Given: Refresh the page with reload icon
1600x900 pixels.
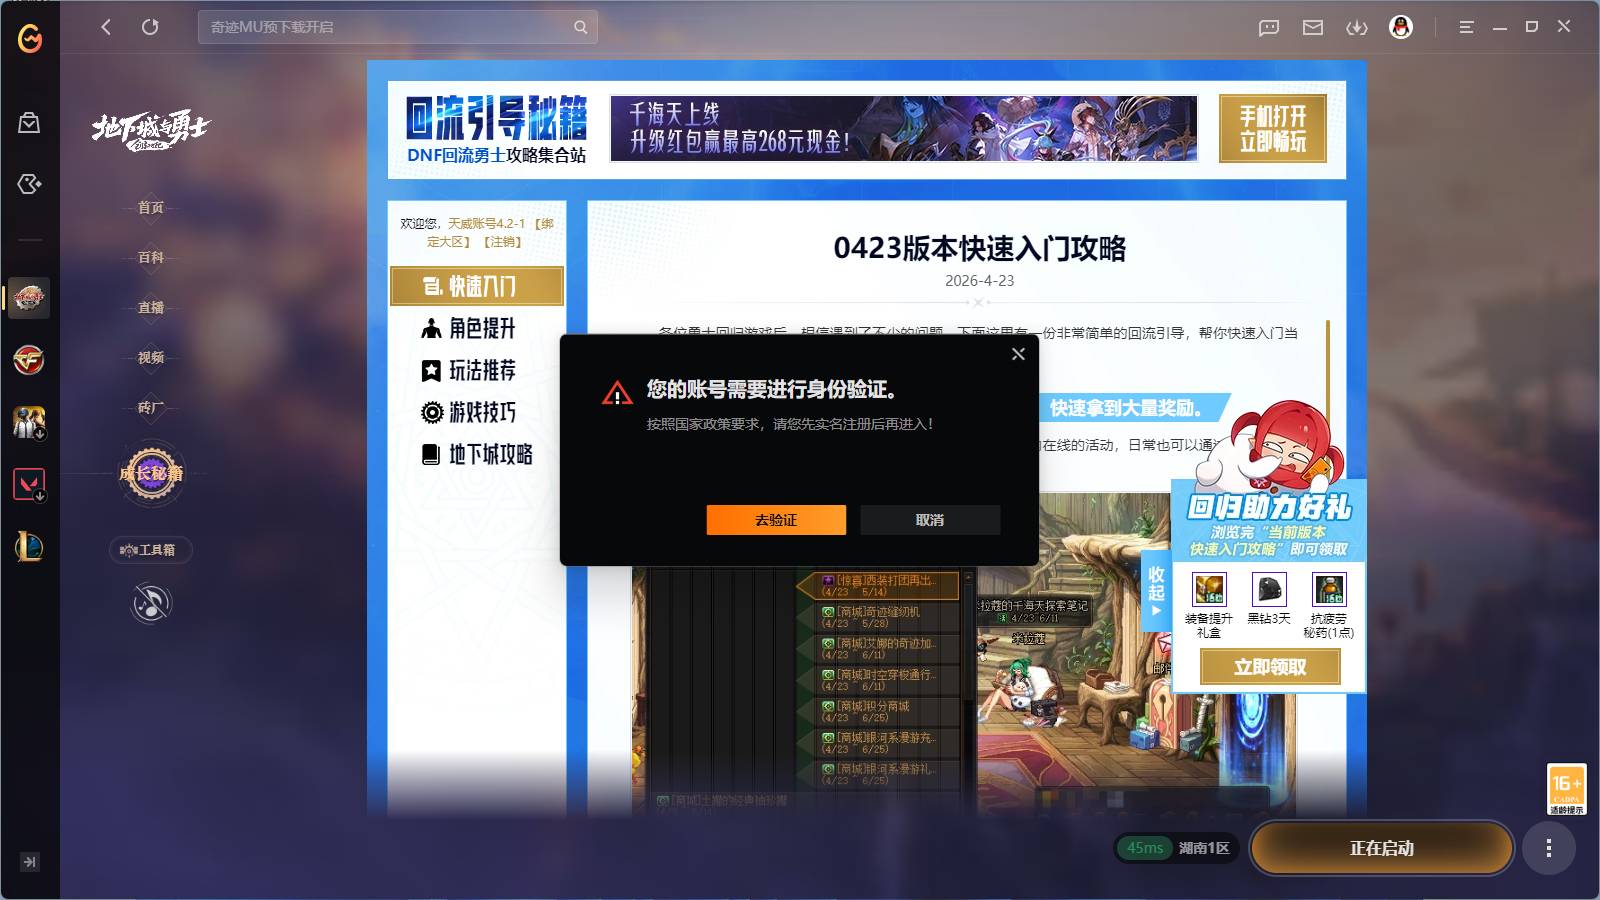Looking at the screenshot, I should click(150, 27).
